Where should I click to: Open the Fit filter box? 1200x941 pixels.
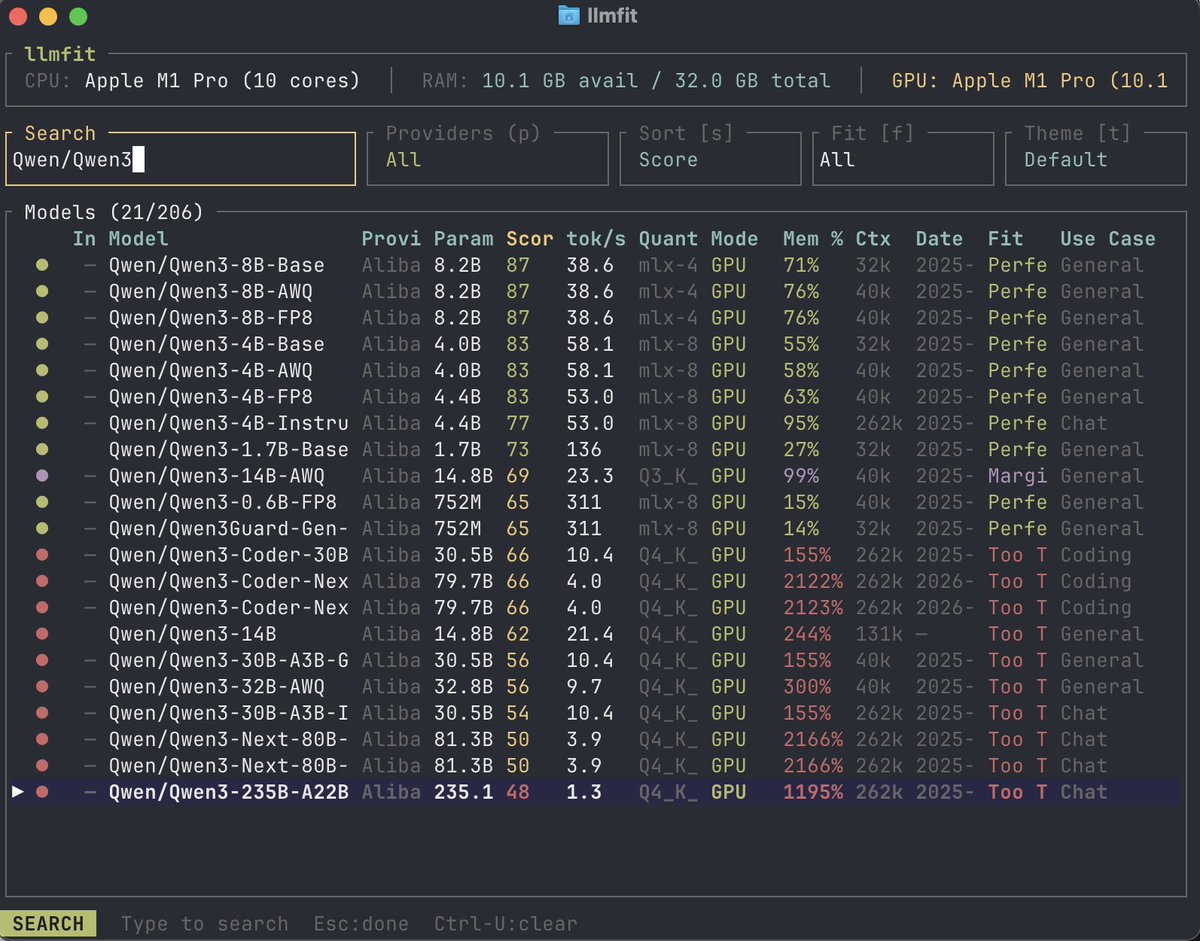click(x=903, y=159)
